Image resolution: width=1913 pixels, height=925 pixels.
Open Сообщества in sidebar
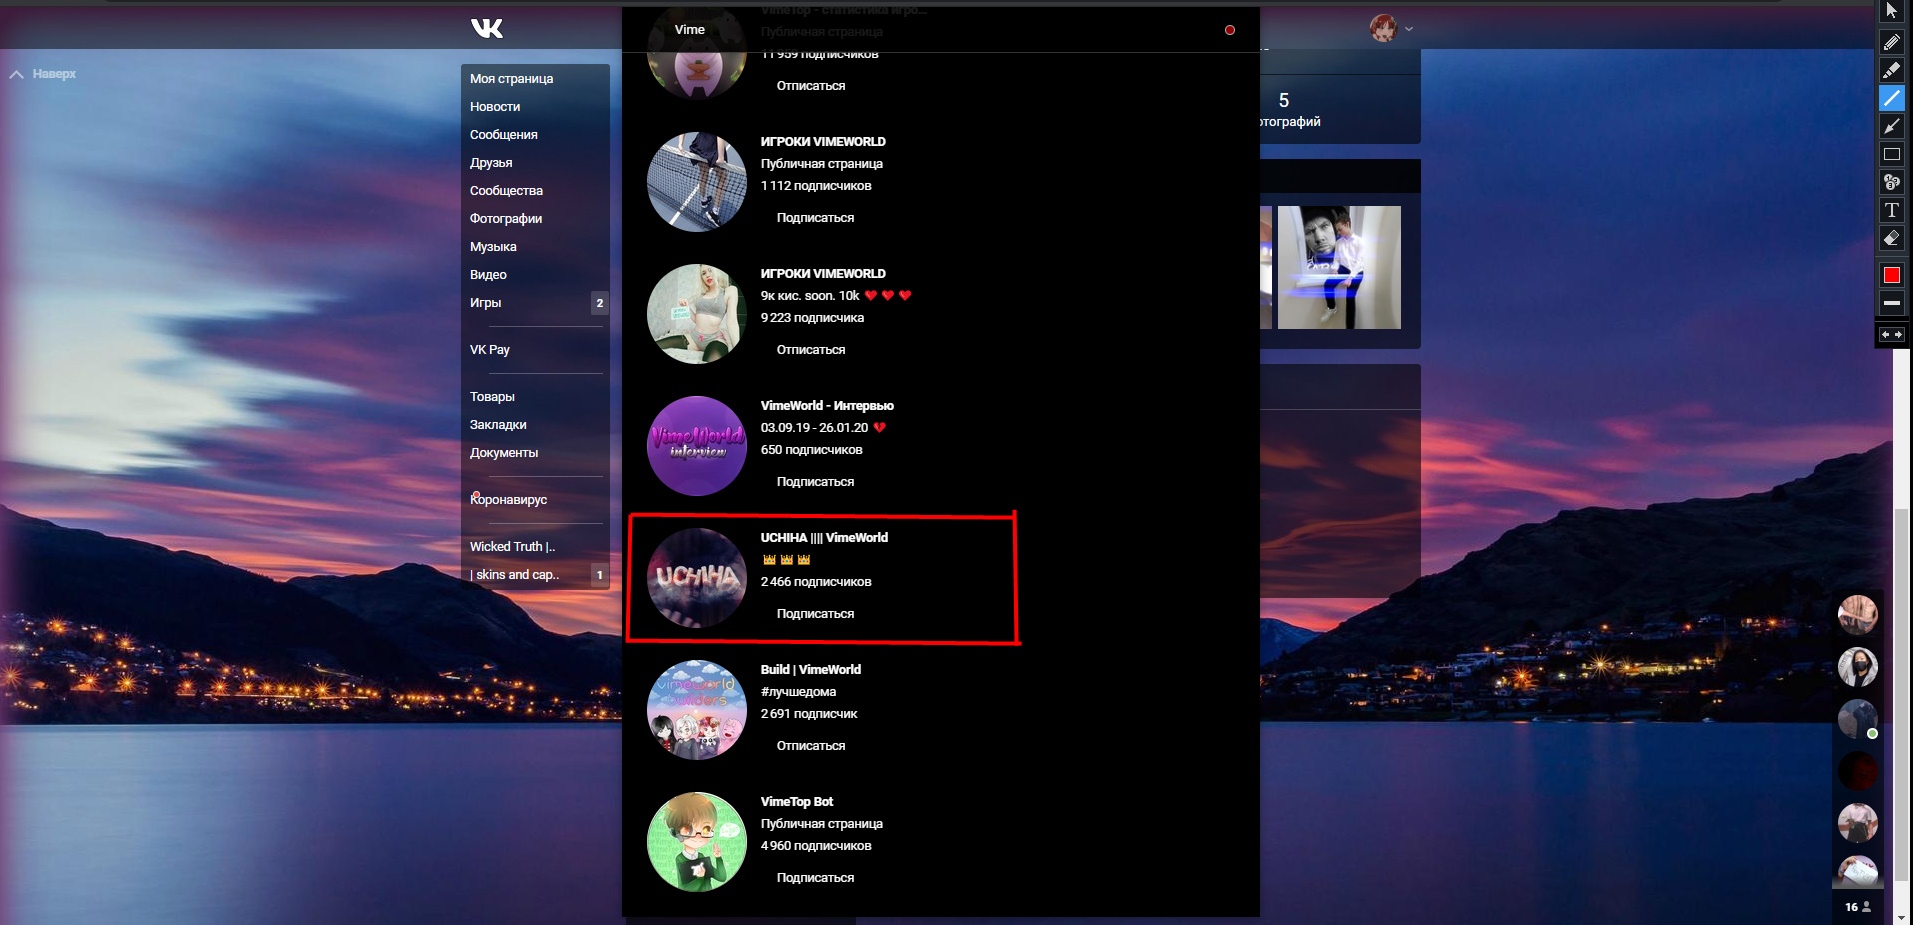pyautogui.click(x=507, y=190)
